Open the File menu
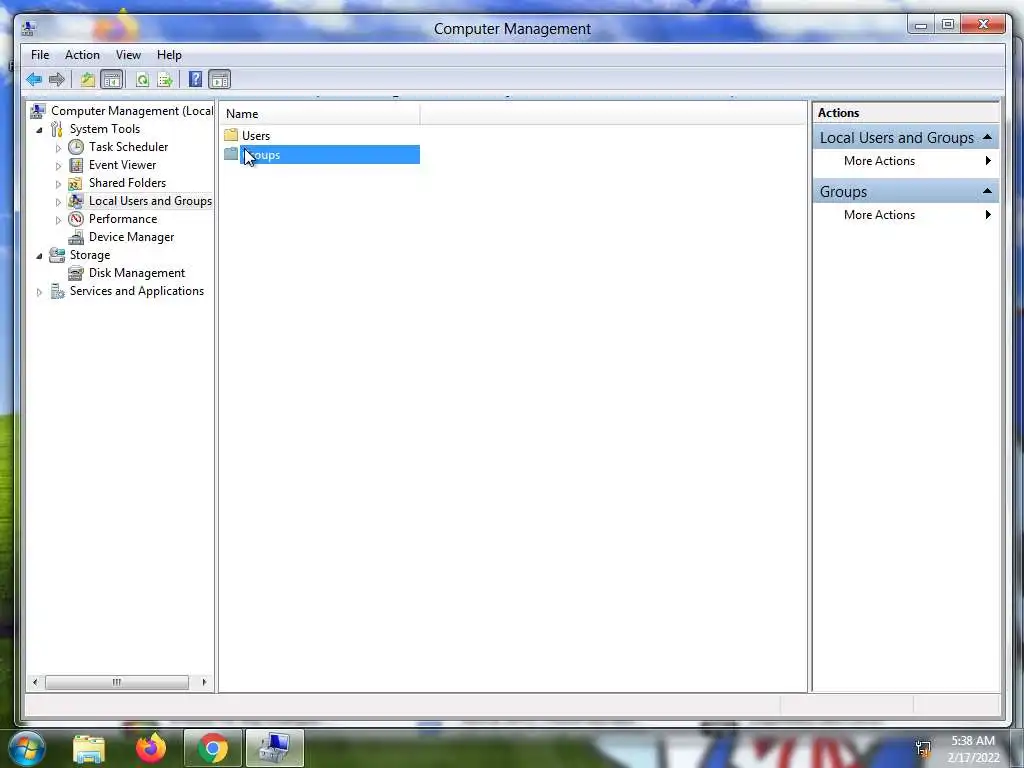This screenshot has width=1024, height=768. point(40,55)
